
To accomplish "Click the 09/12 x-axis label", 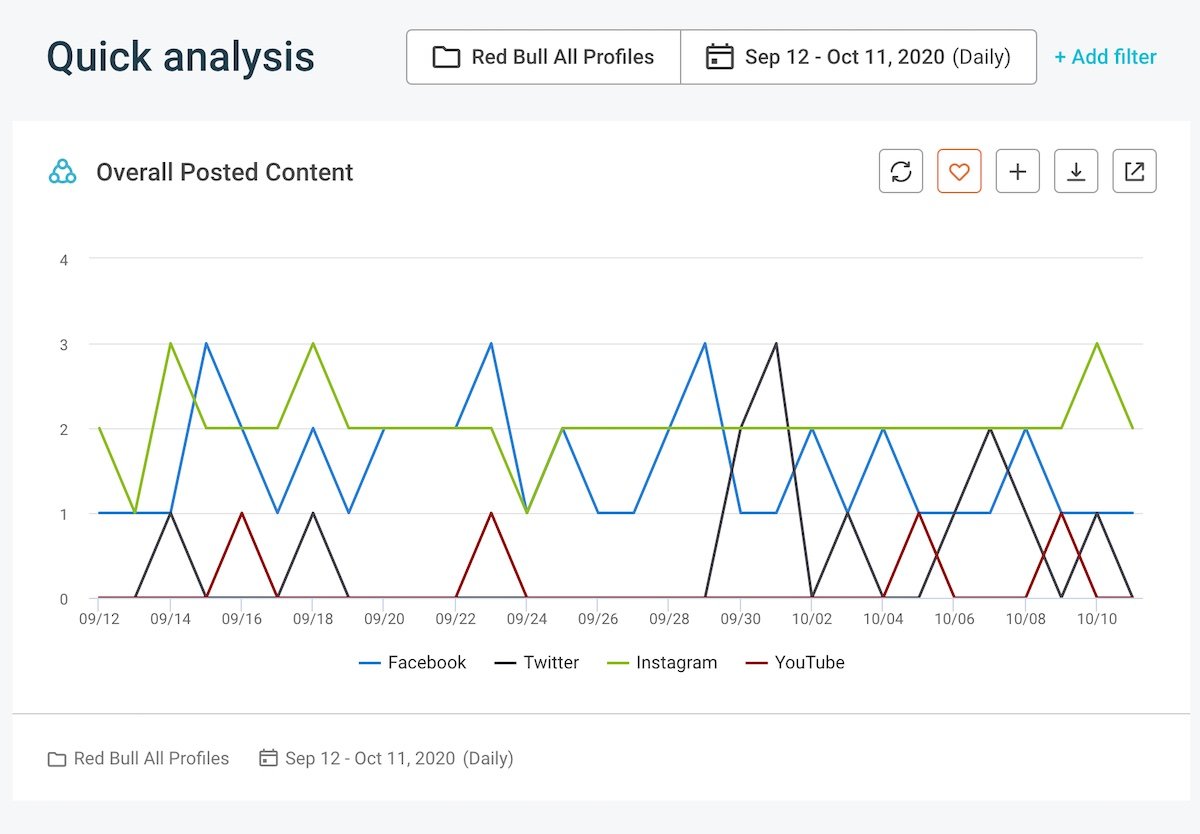I will pos(98,620).
